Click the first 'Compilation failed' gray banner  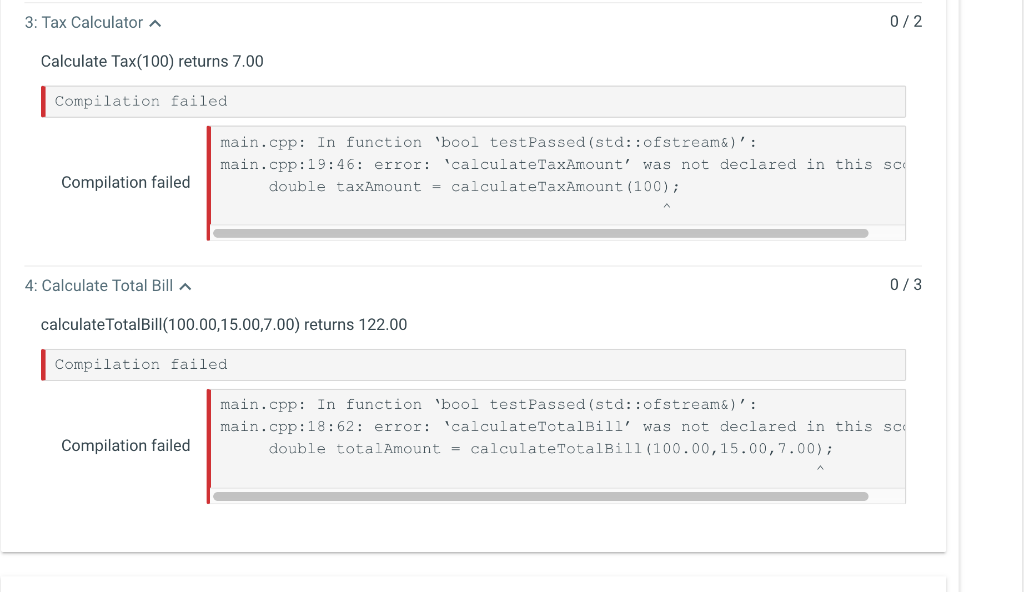[x=473, y=101]
